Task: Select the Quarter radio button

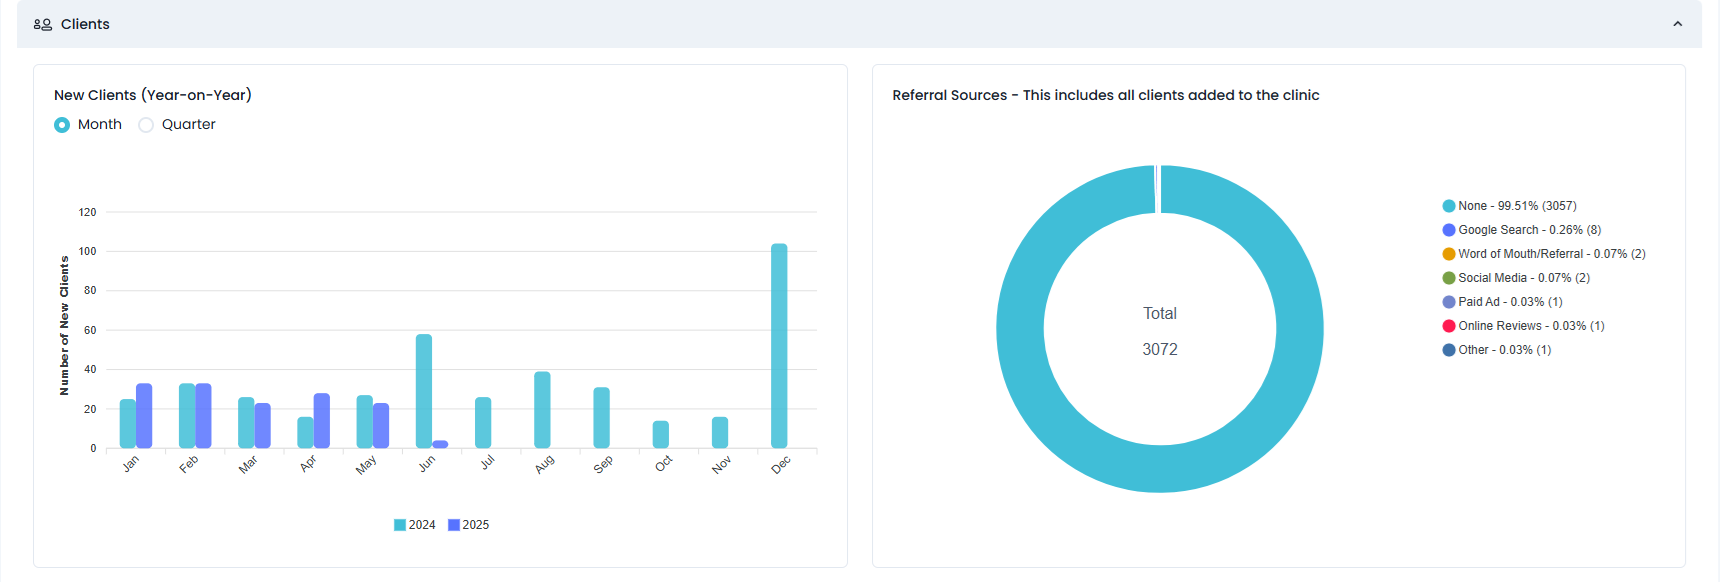Action: [146, 125]
